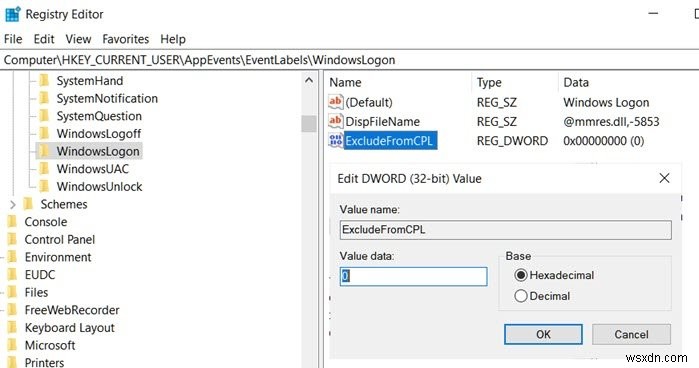Select the SystemQuestion key label
The image size is (699, 368).
pyautogui.click(x=99, y=116)
